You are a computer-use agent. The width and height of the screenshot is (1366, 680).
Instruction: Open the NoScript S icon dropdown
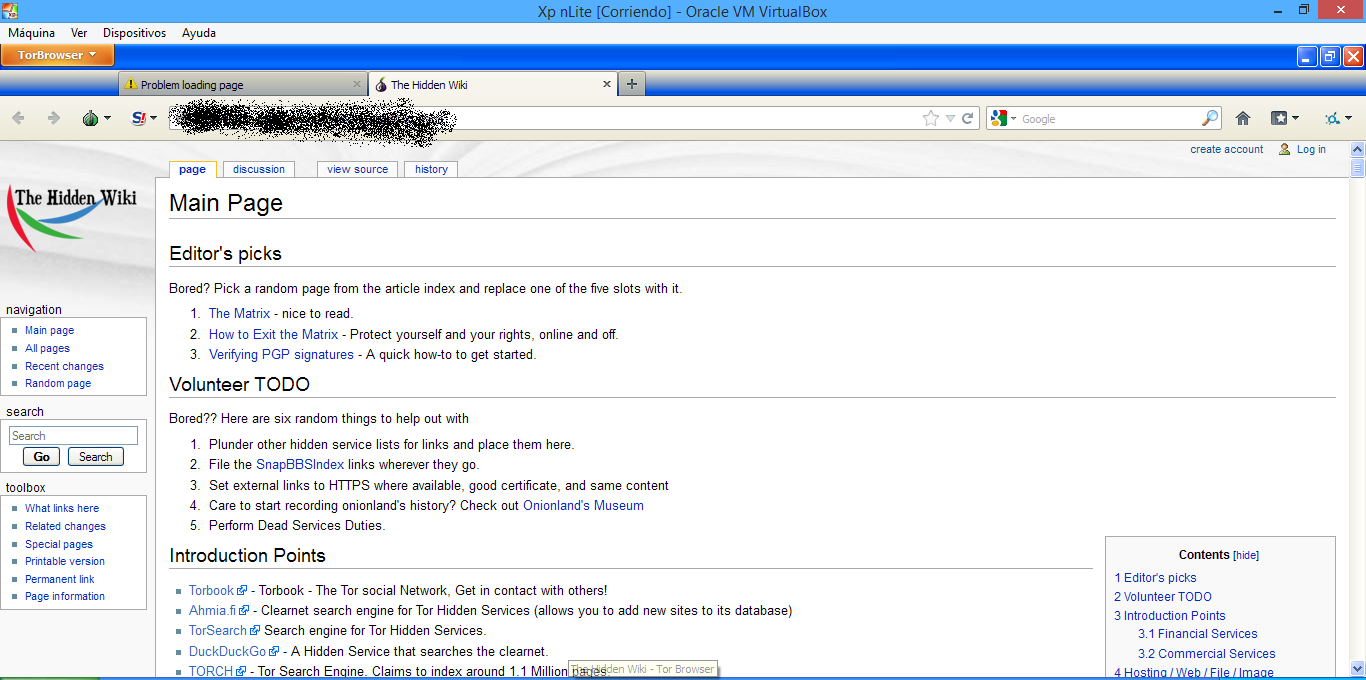(x=144, y=118)
